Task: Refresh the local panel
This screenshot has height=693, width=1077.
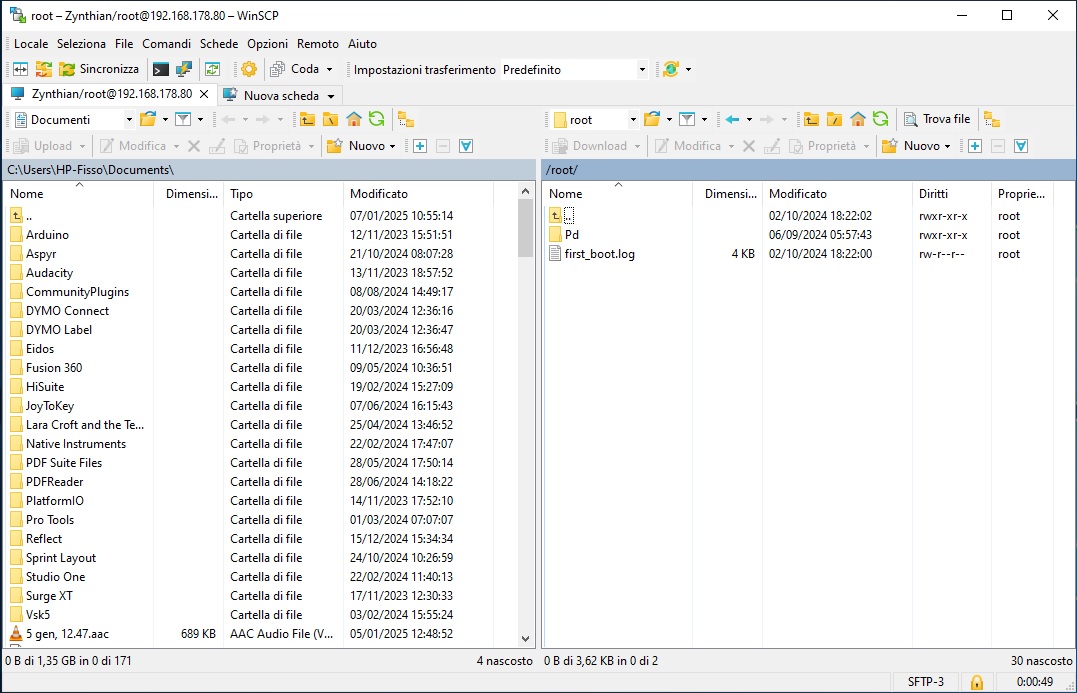Action: click(x=376, y=120)
